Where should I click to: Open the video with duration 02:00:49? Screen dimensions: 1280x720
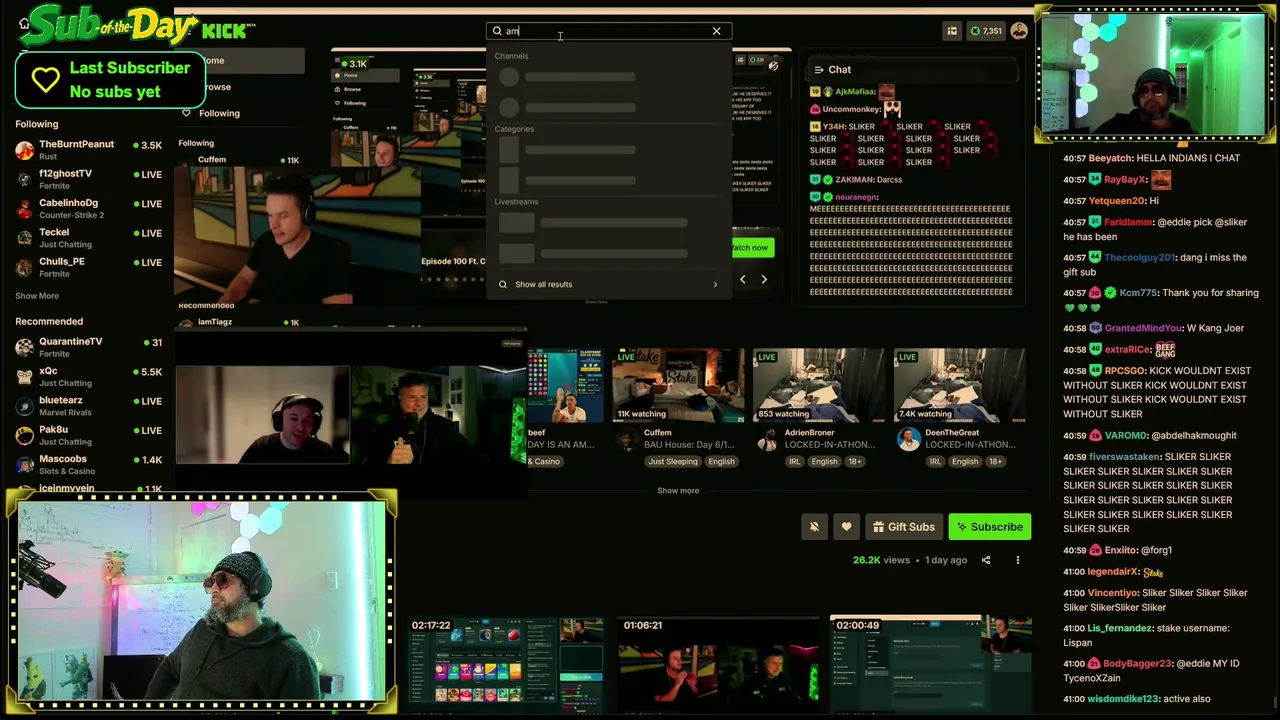point(931,666)
